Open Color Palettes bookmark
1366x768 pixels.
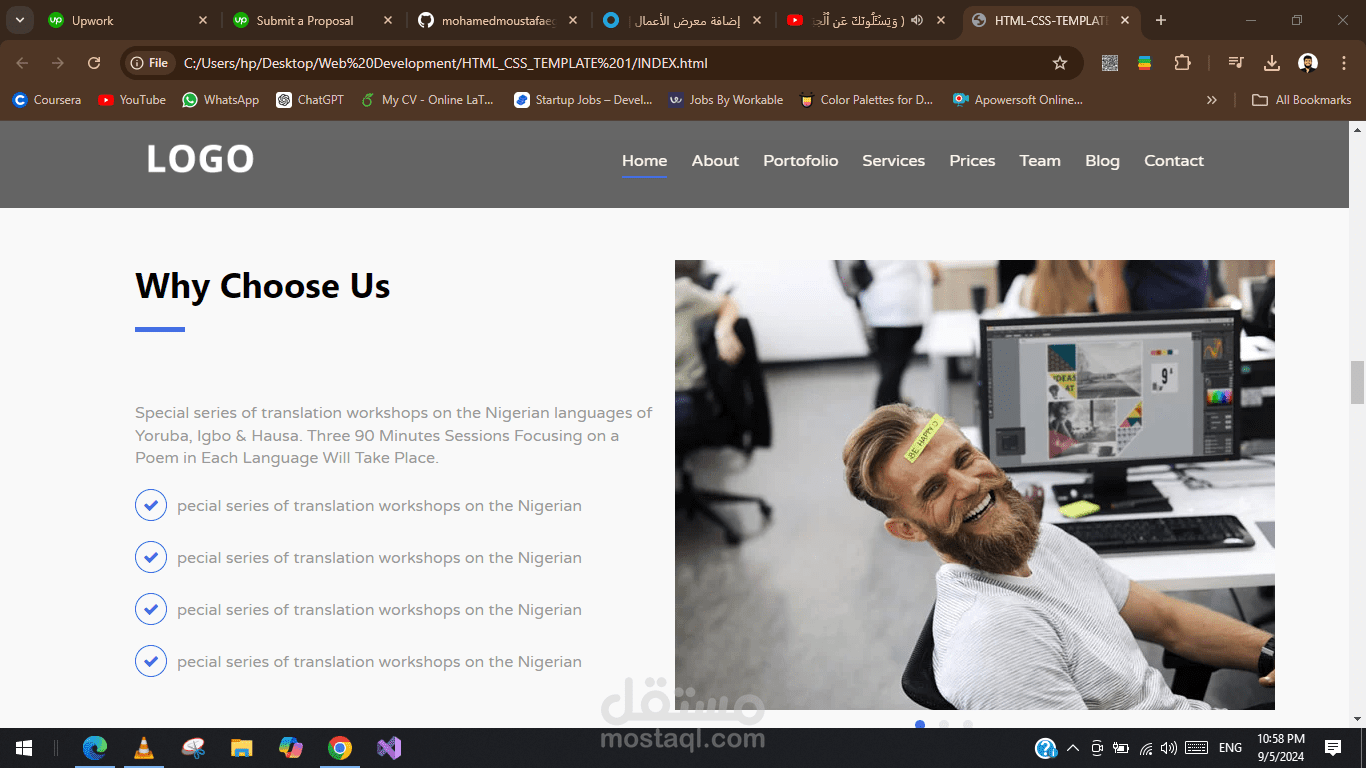point(866,100)
